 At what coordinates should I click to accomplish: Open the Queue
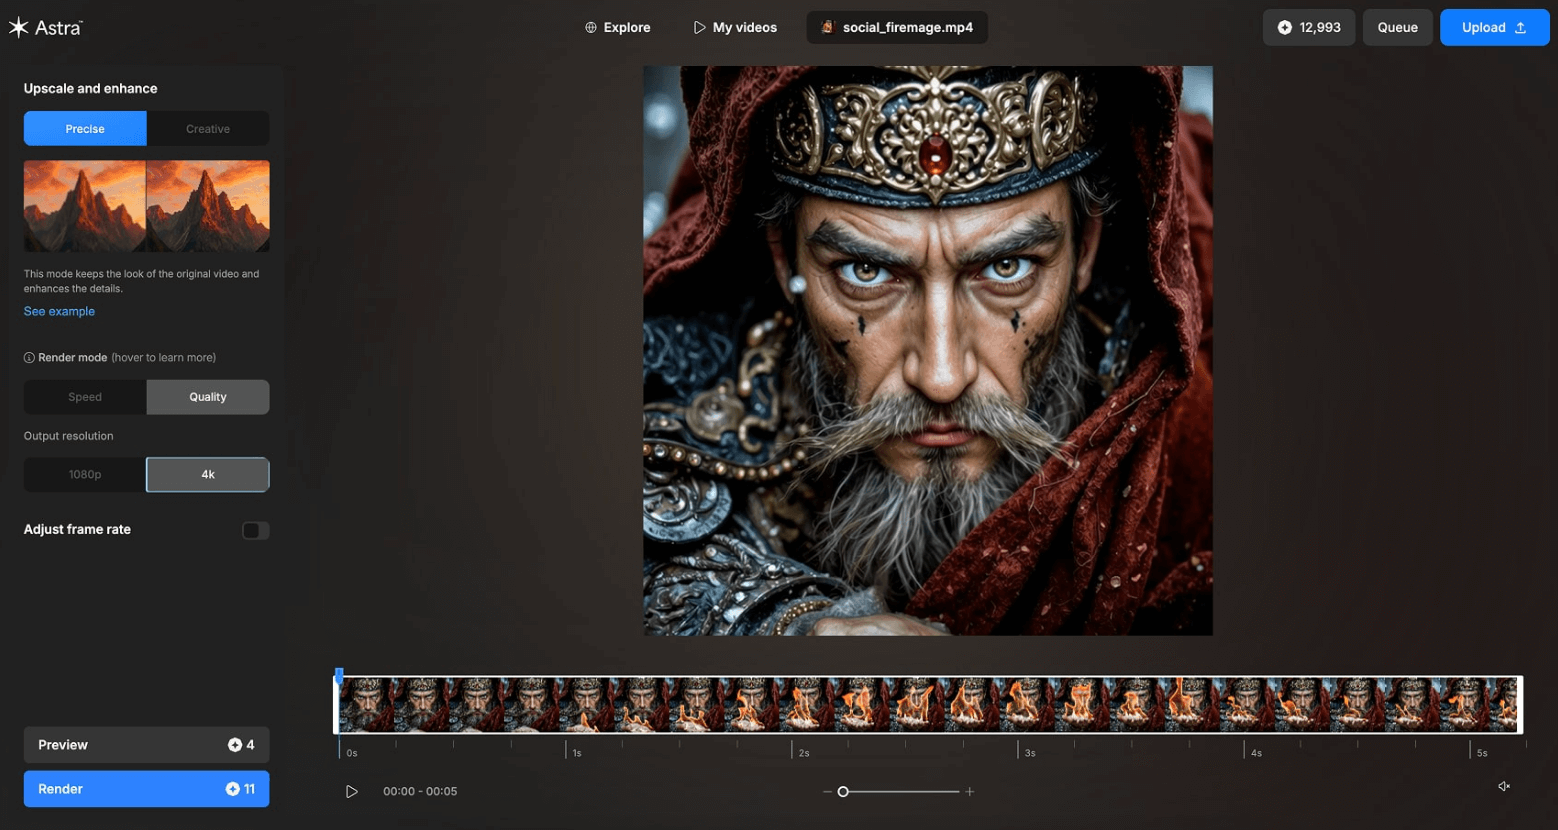1397,27
